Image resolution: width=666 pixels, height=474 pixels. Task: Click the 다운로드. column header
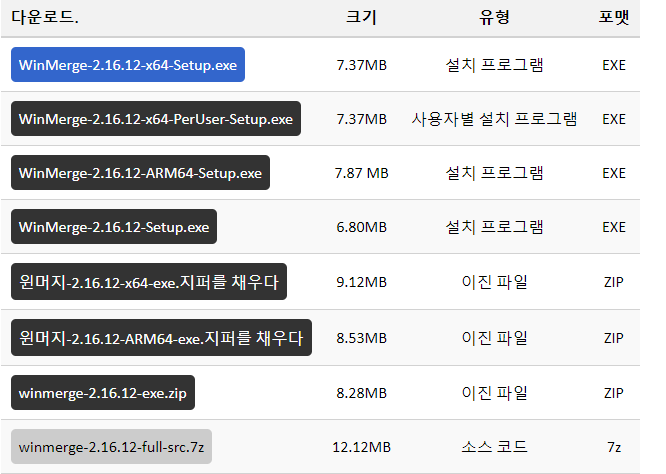click(x=45, y=17)
